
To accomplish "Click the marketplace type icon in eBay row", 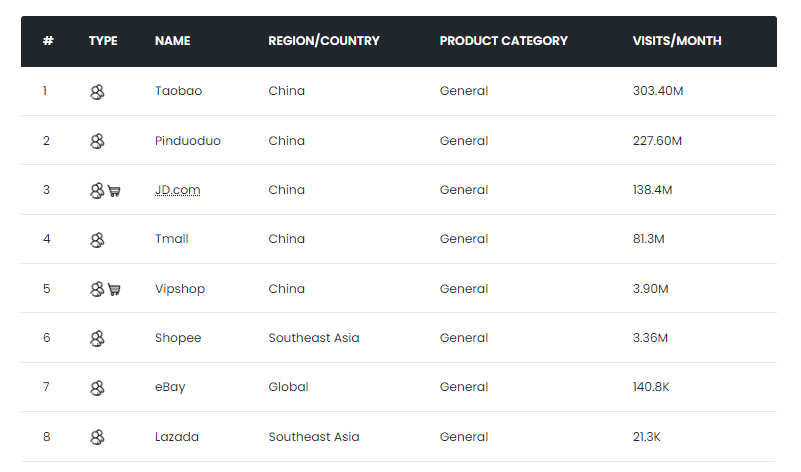I will pyautogui.click(x=97, y=388).
